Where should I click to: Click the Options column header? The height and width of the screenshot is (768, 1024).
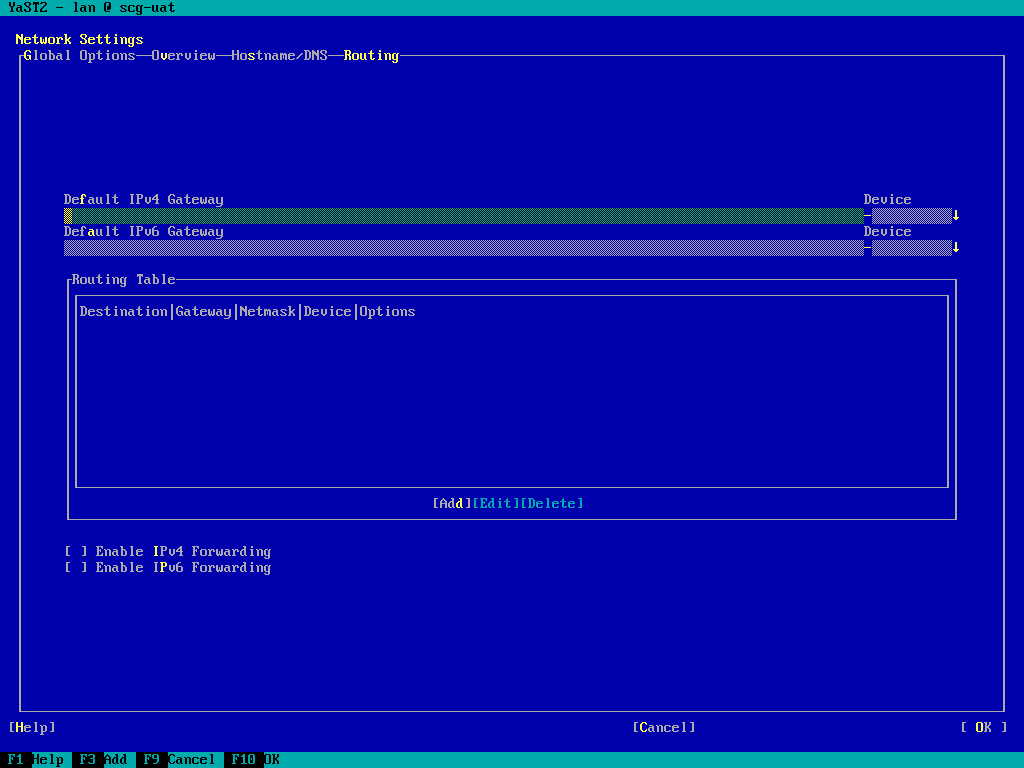387,312
